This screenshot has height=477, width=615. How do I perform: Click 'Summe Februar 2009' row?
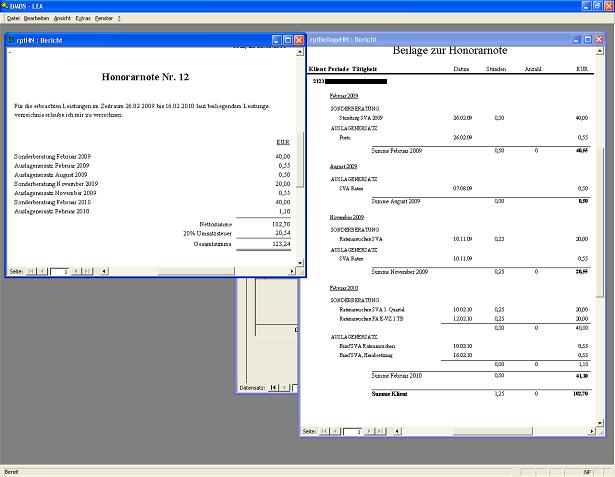point(480,151)
